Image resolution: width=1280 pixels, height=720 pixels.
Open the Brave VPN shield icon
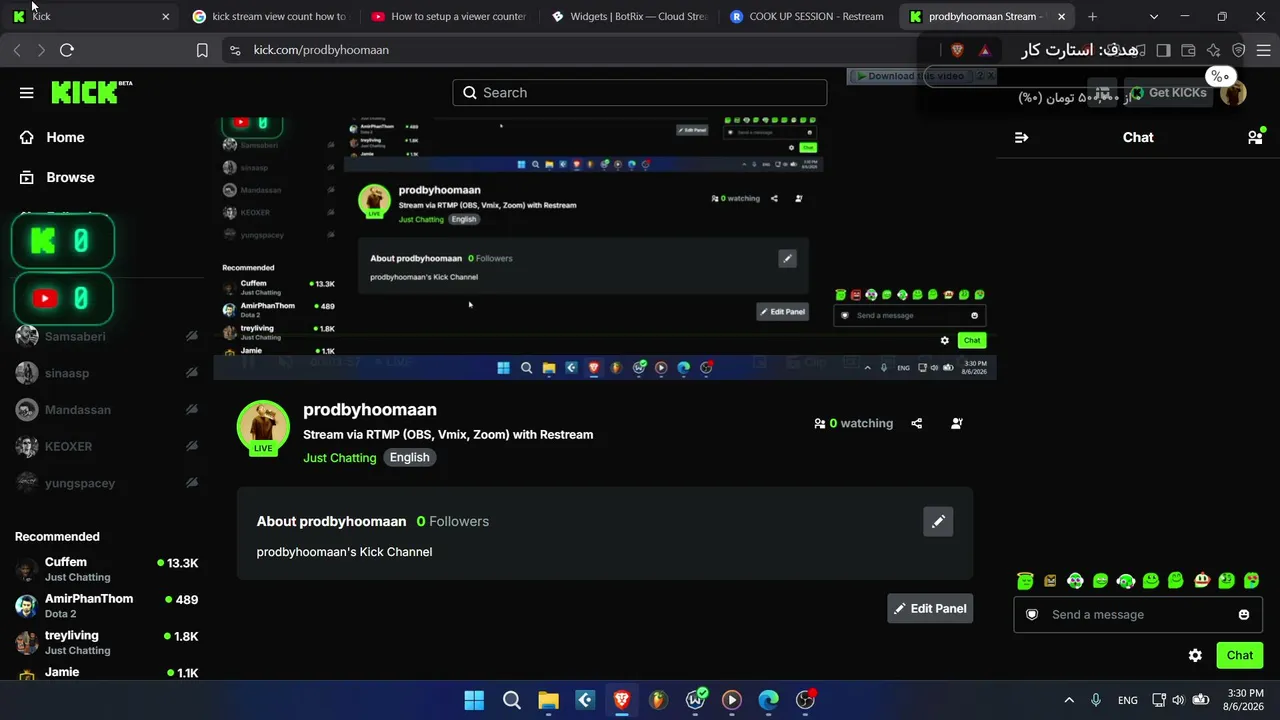[x=1238, y=50]
